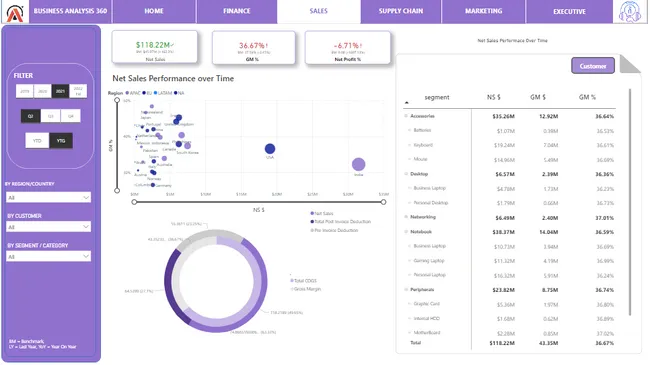Viewport: 650px width, 365px height.
Task: Select the India bubble in scatter chart
Action: click(x=359, y=164)
